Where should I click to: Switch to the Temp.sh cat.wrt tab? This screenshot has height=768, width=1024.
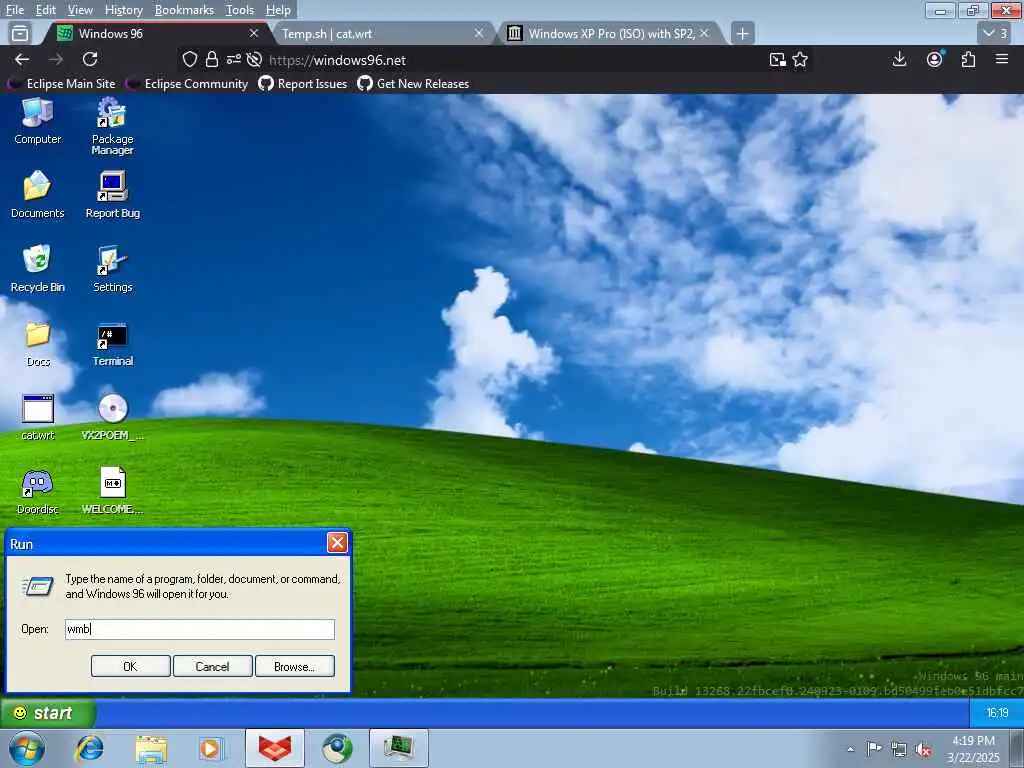coord(382,33)
